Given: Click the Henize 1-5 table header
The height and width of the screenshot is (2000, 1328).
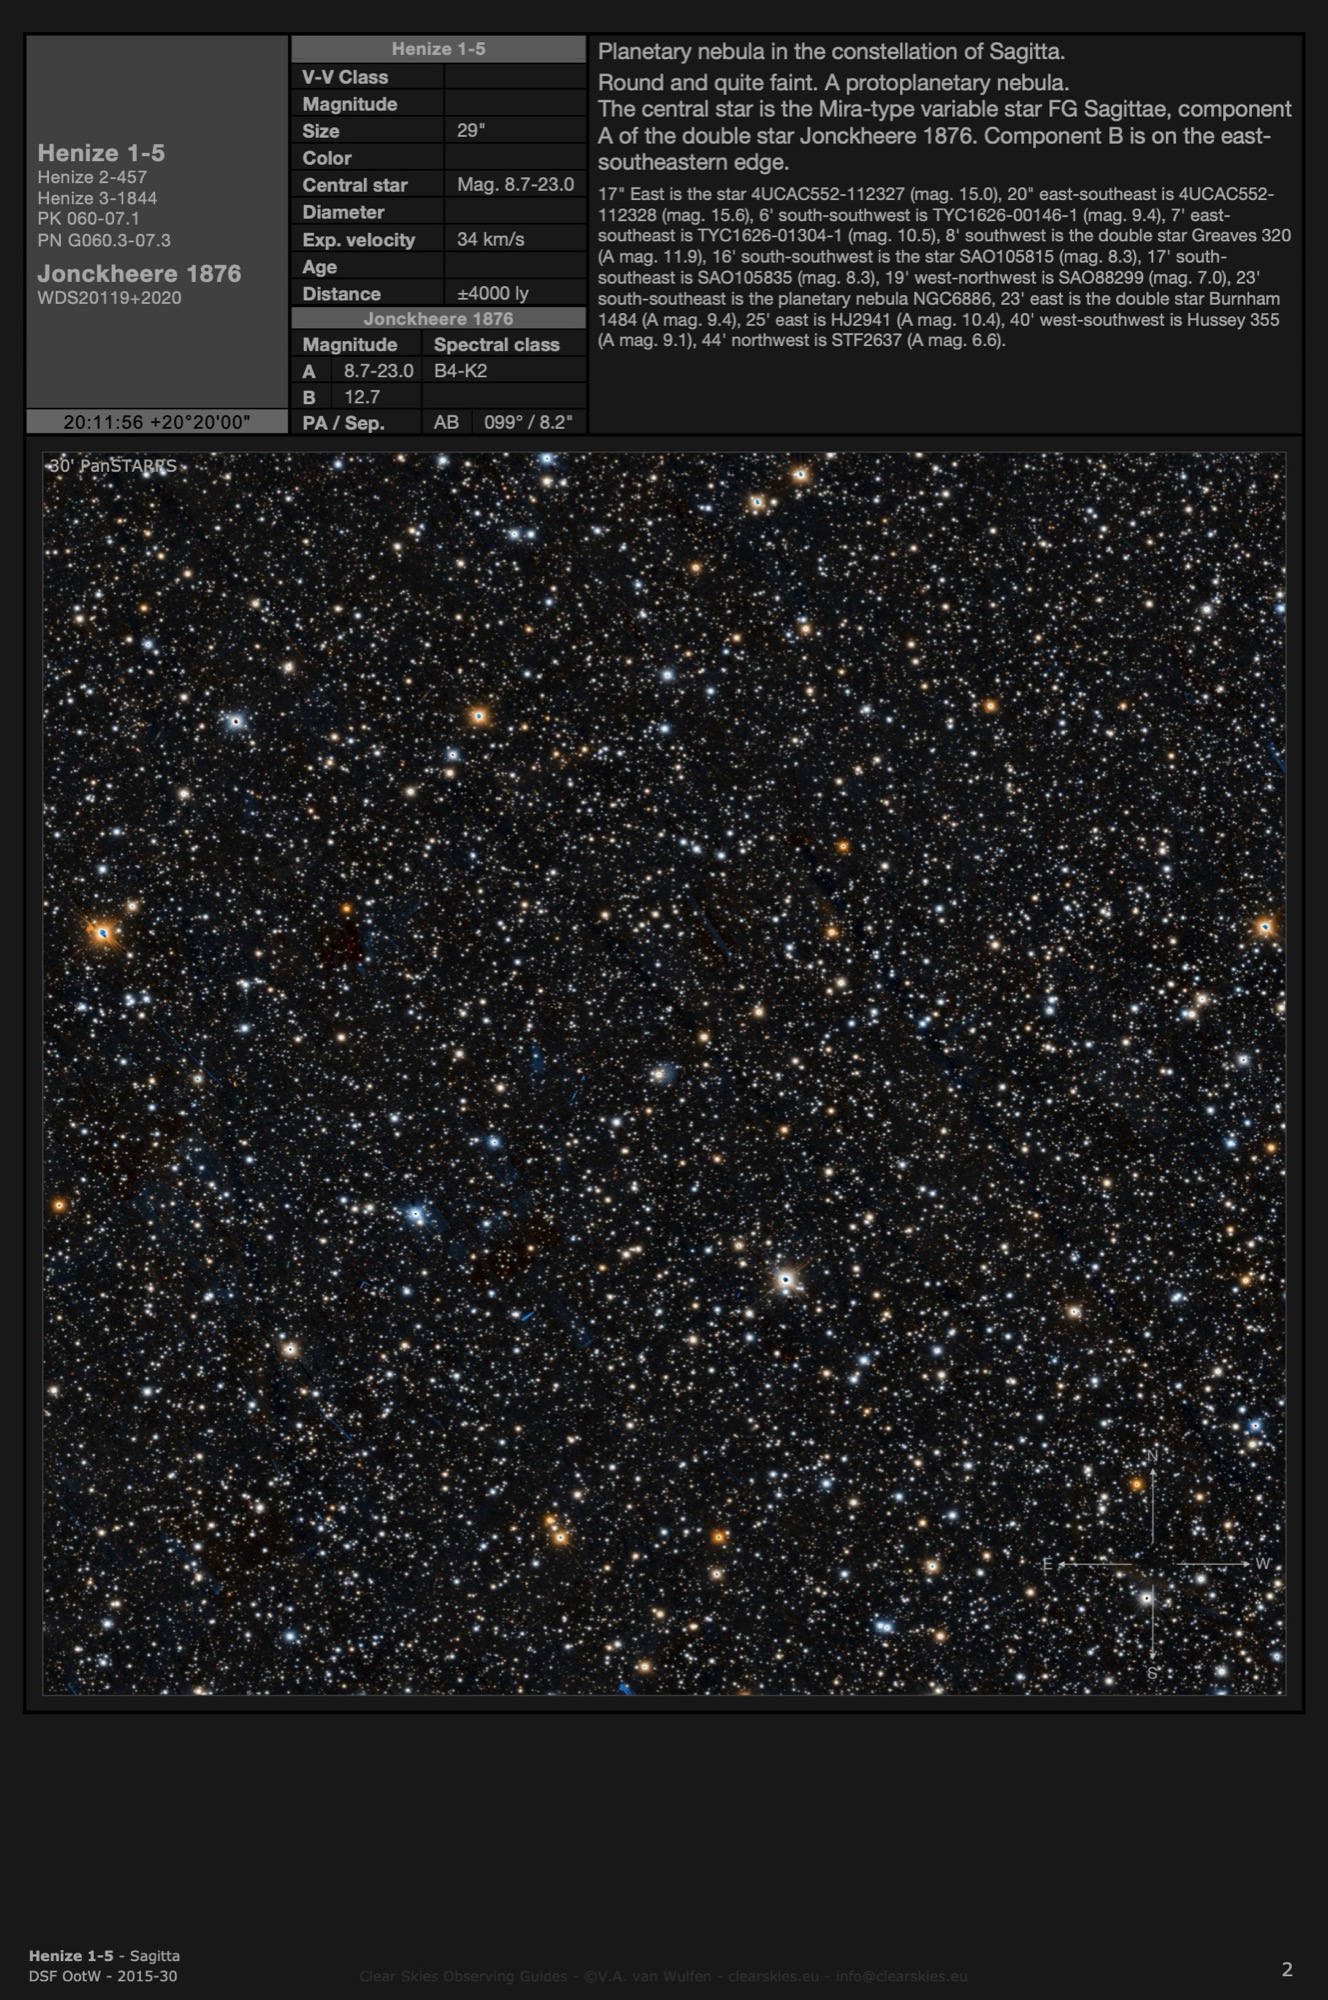Looking at the screenshot, I should pyautogui.click(x=438, y=49).
